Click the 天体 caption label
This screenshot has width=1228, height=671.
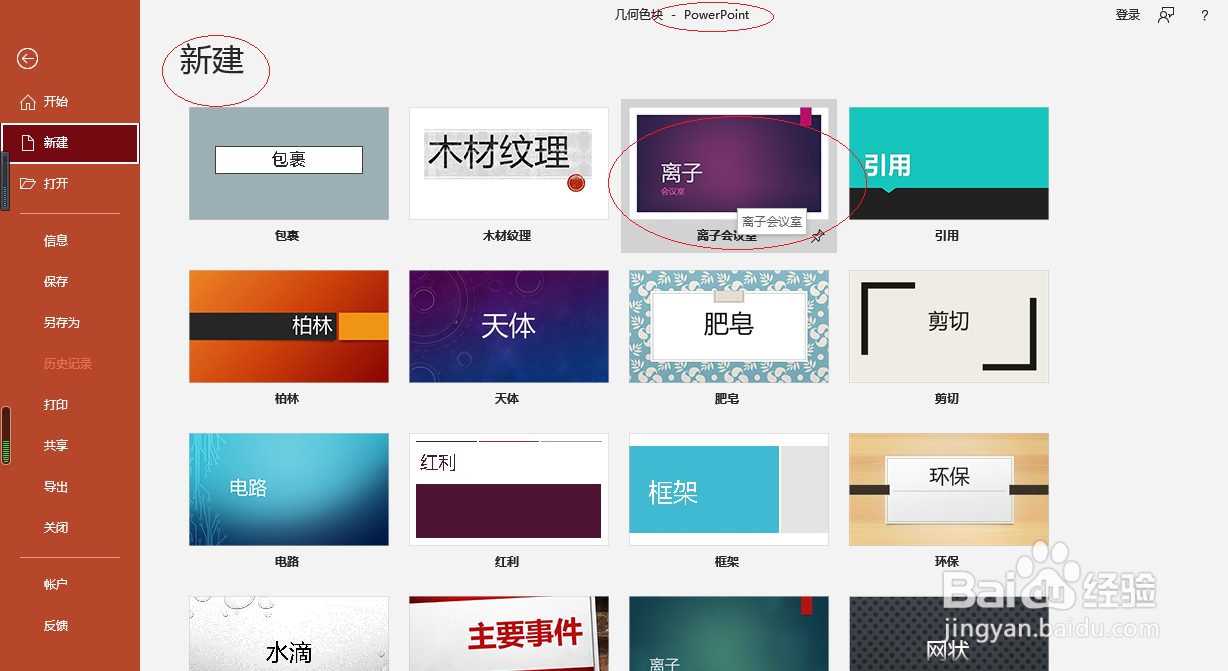[x=507, y=399]
